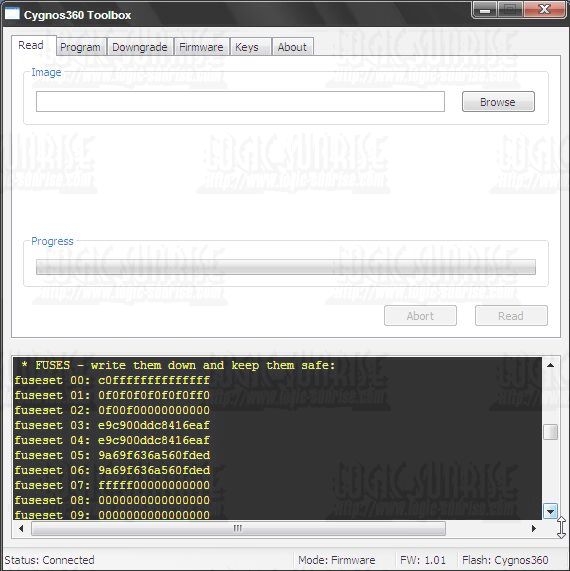Click the Browse button for image file
The width and height of the screenshot is (570, 571).
coord(498,102)
